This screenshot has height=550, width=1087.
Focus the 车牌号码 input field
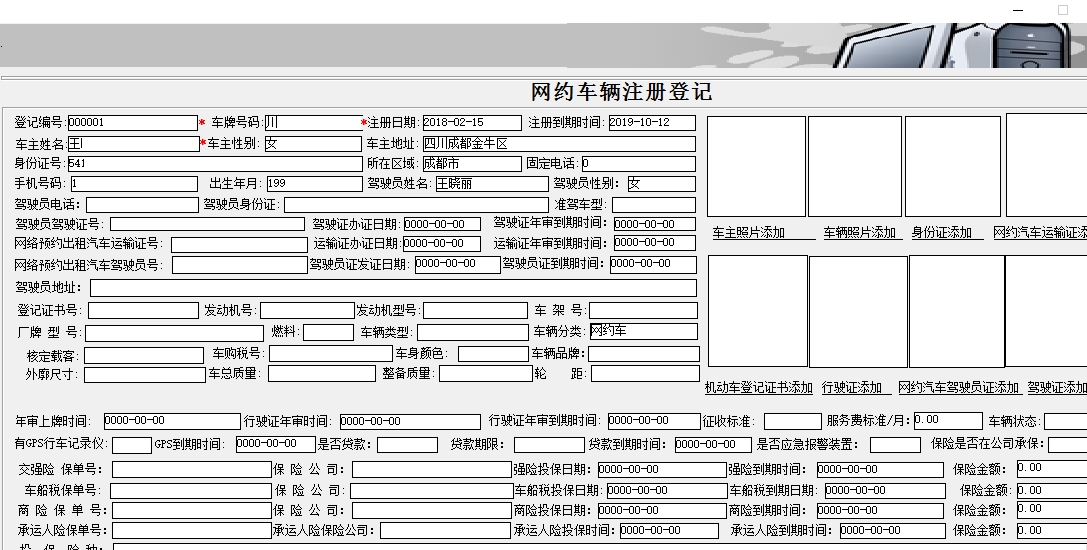click(312, 123)
